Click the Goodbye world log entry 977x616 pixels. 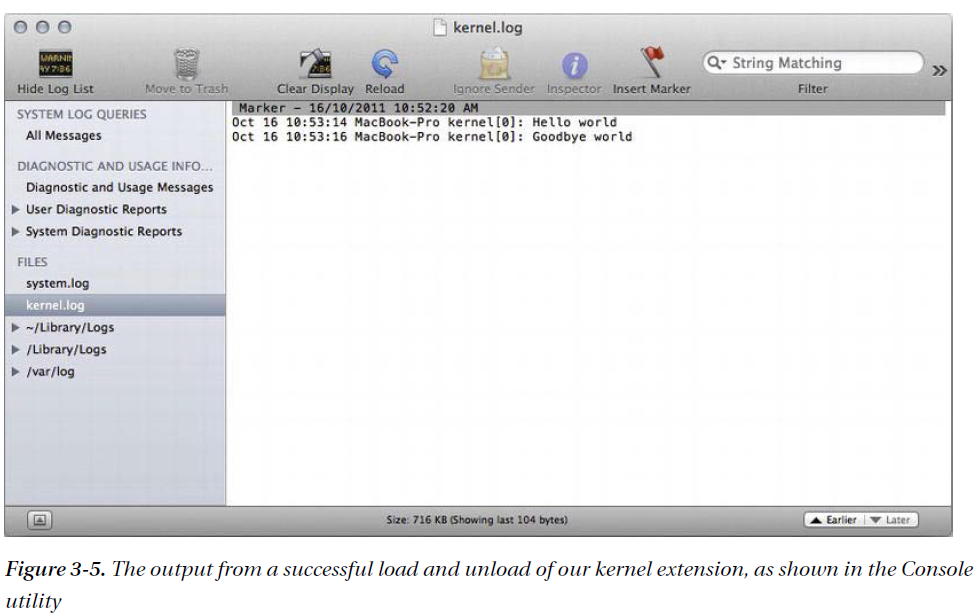click(x=432, y=136)
